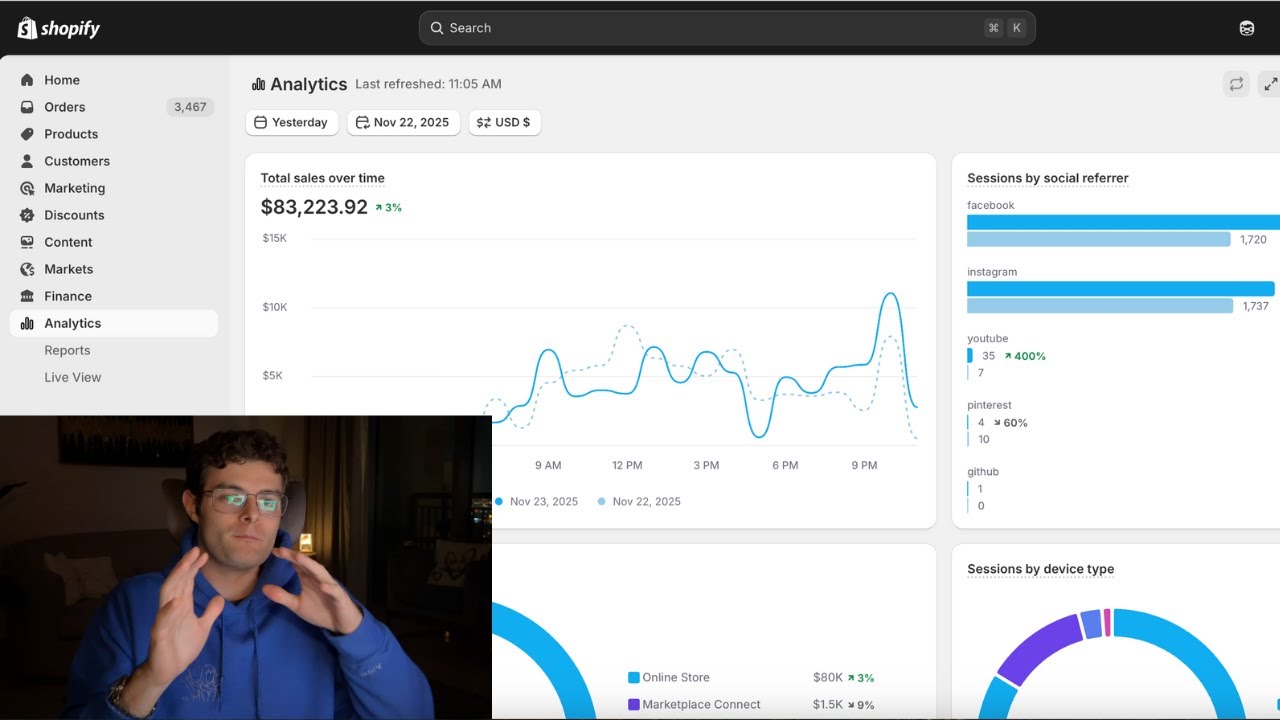Click the expand fullscreen icon

(1270, 84)
